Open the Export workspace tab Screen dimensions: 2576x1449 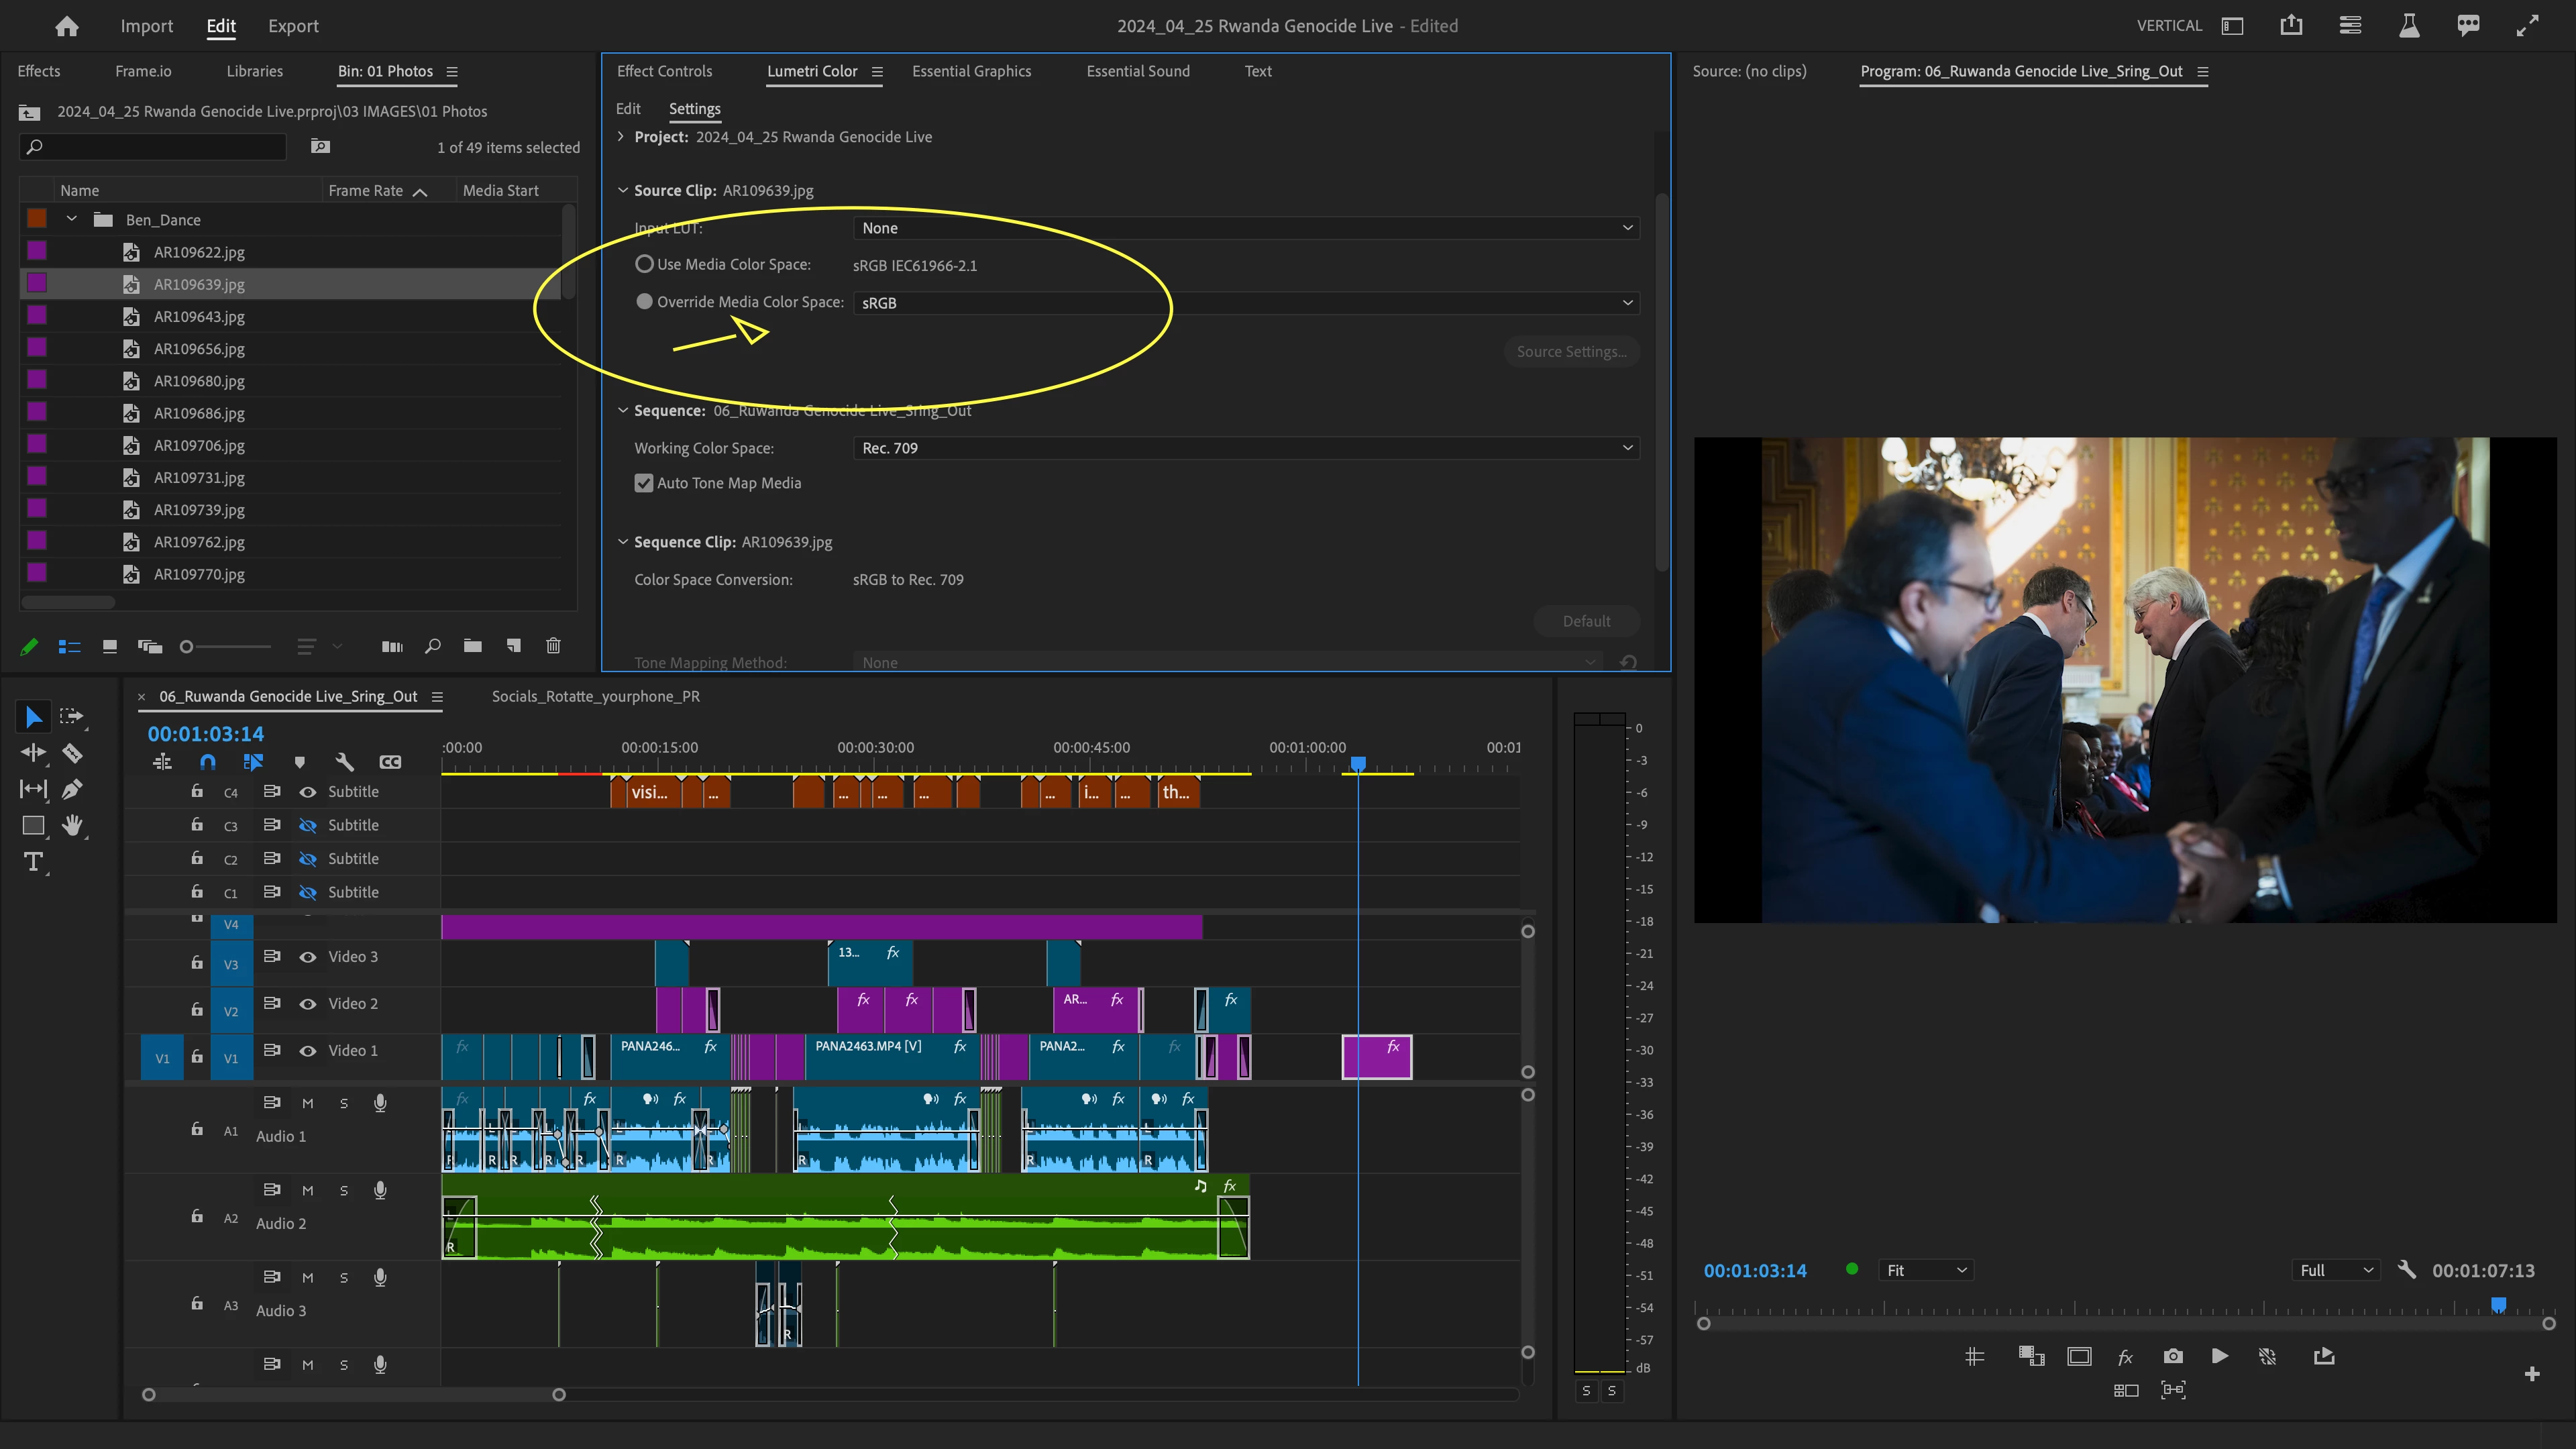(x=293, y=26)
